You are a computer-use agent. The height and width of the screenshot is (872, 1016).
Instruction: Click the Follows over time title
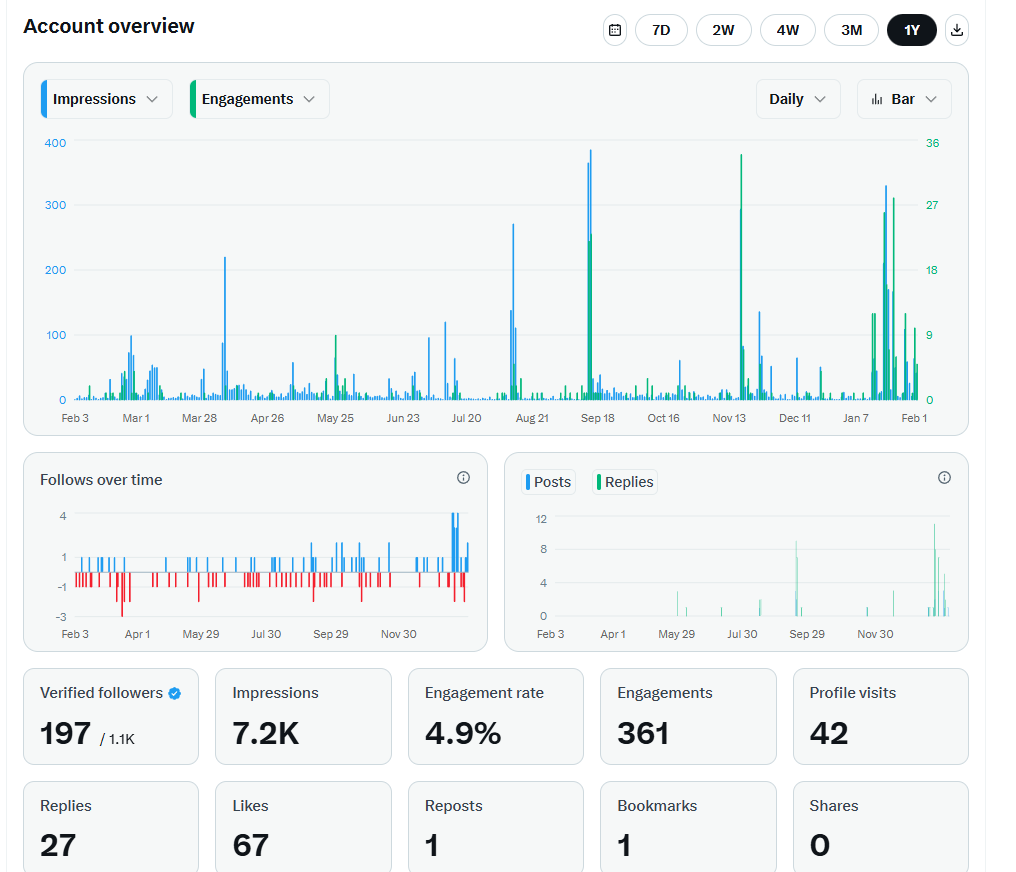101,480
